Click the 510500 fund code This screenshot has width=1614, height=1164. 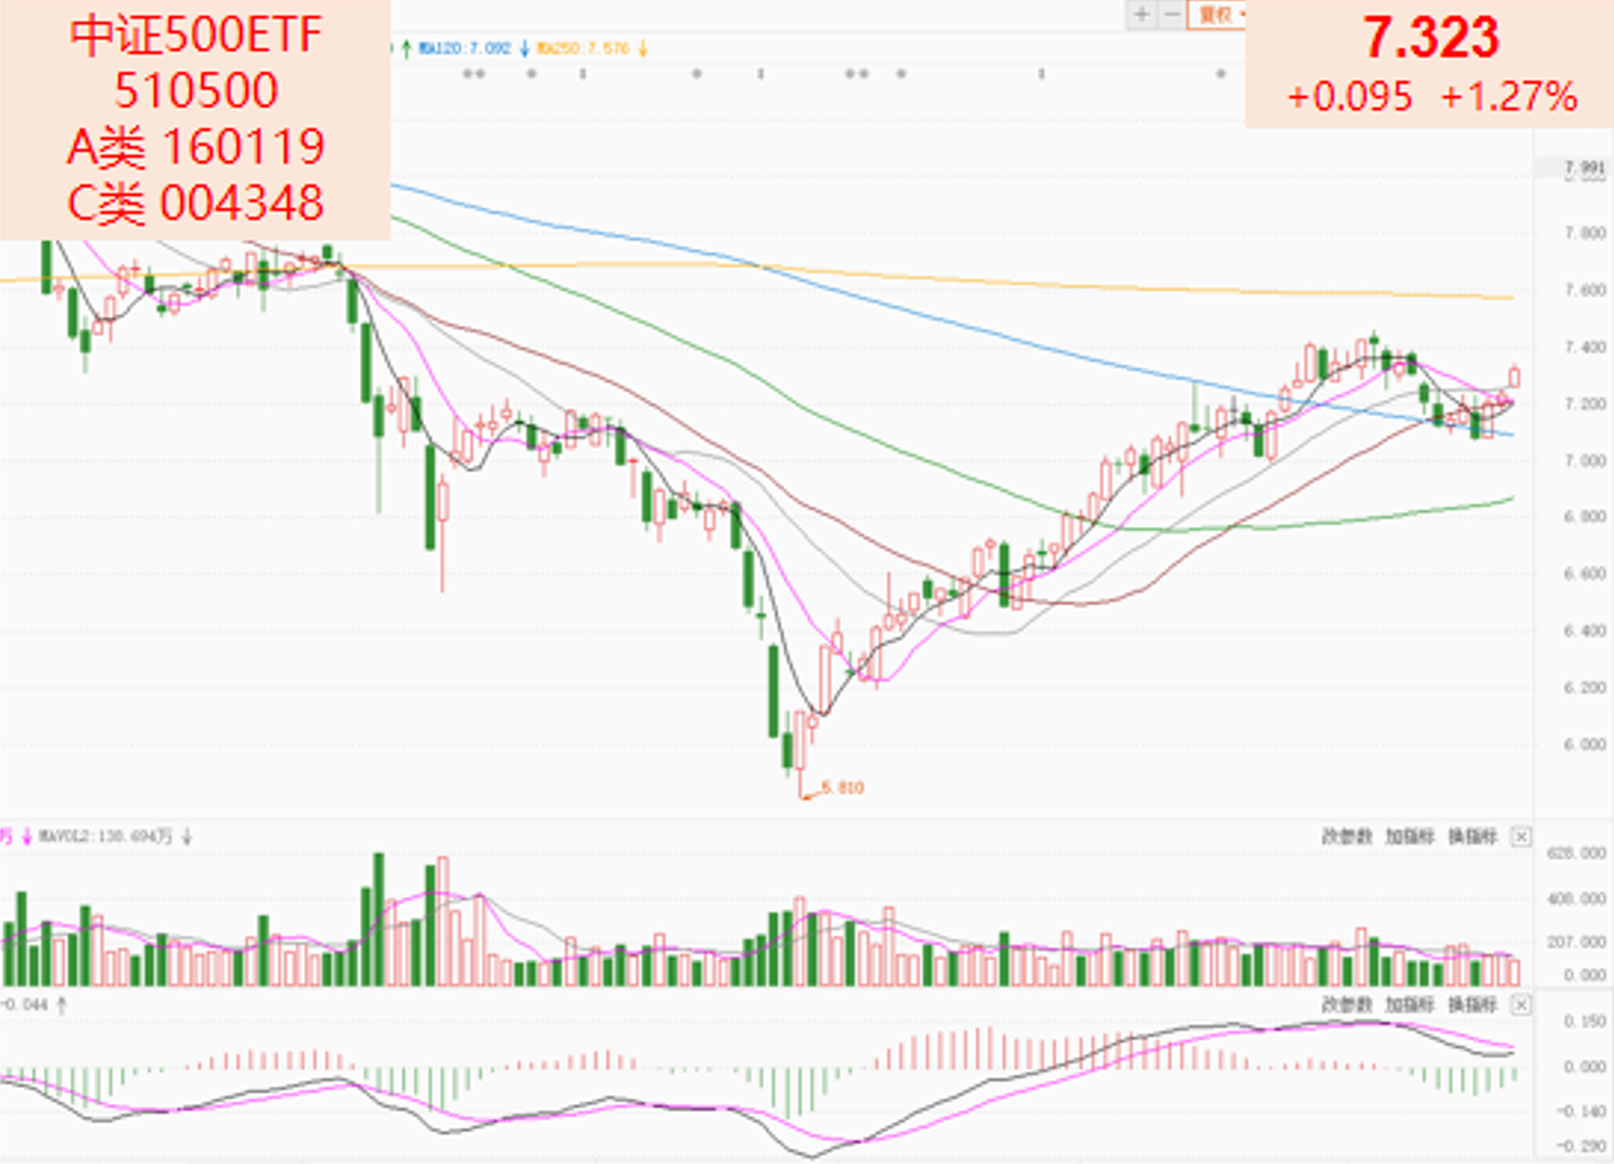196,90
